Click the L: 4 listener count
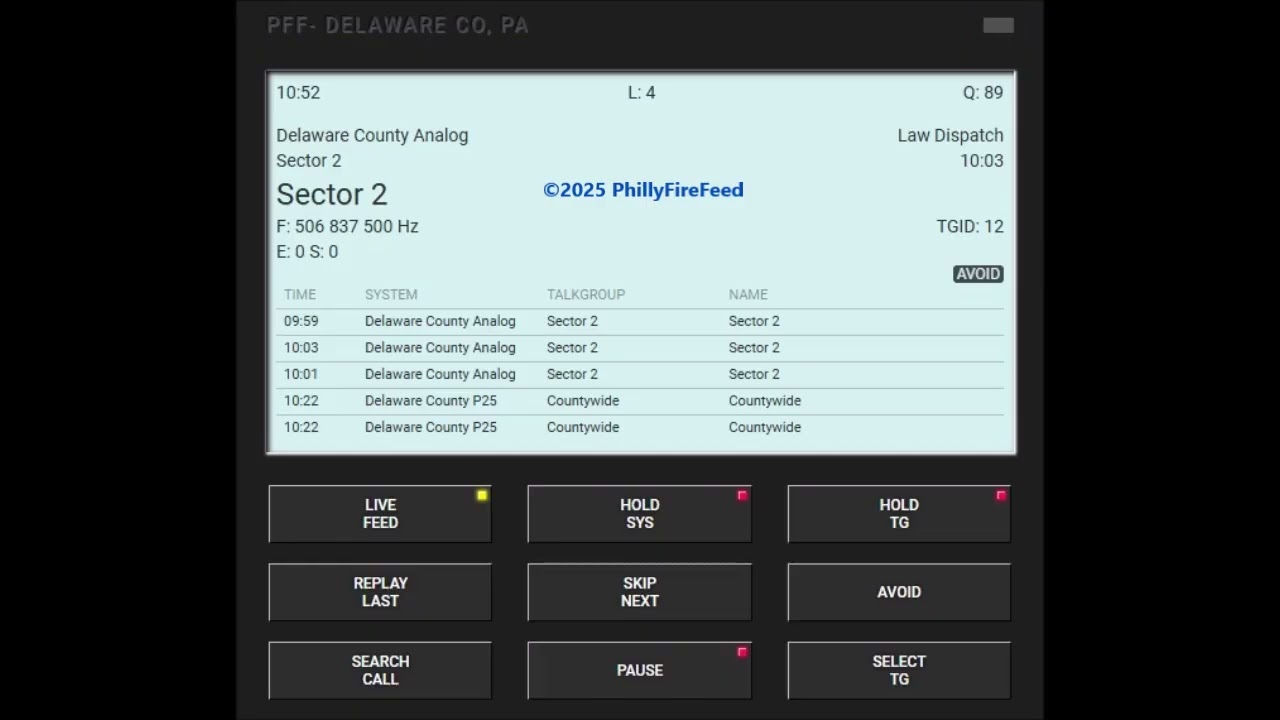The width and height of the screenshot is (1280, 720). coord(642,92)
